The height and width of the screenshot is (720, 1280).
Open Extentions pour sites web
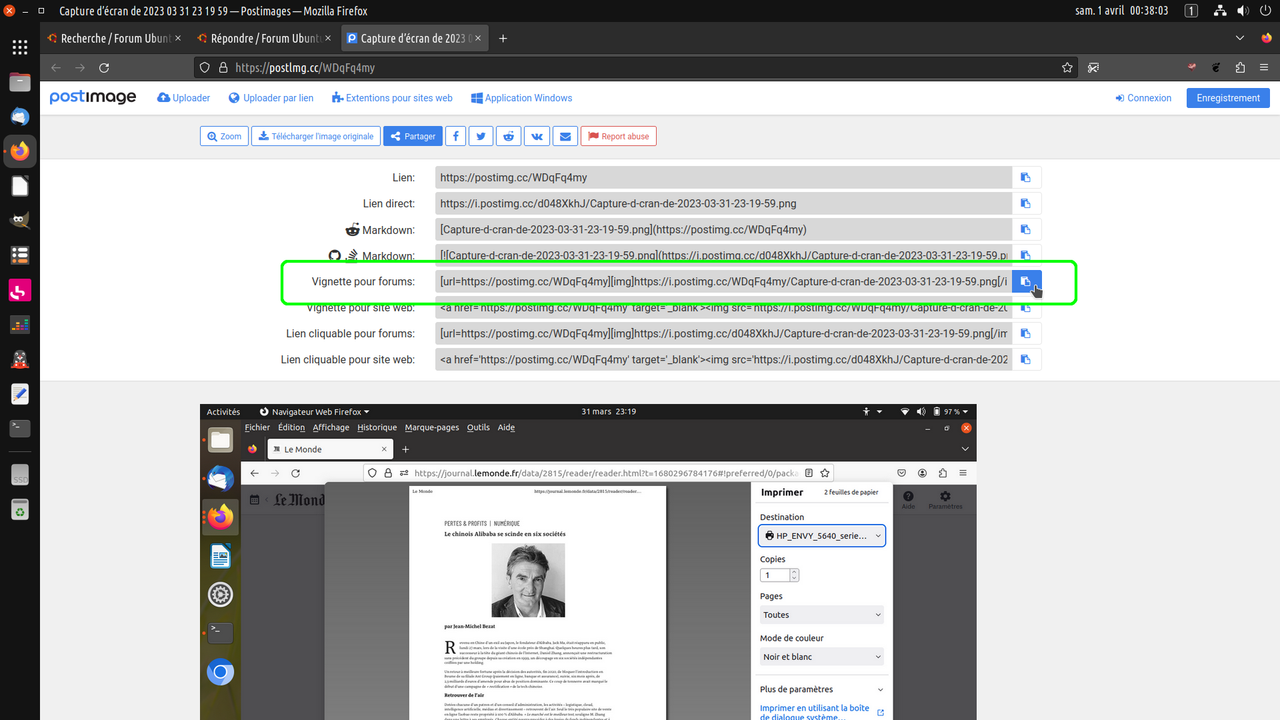coord(392,98)
